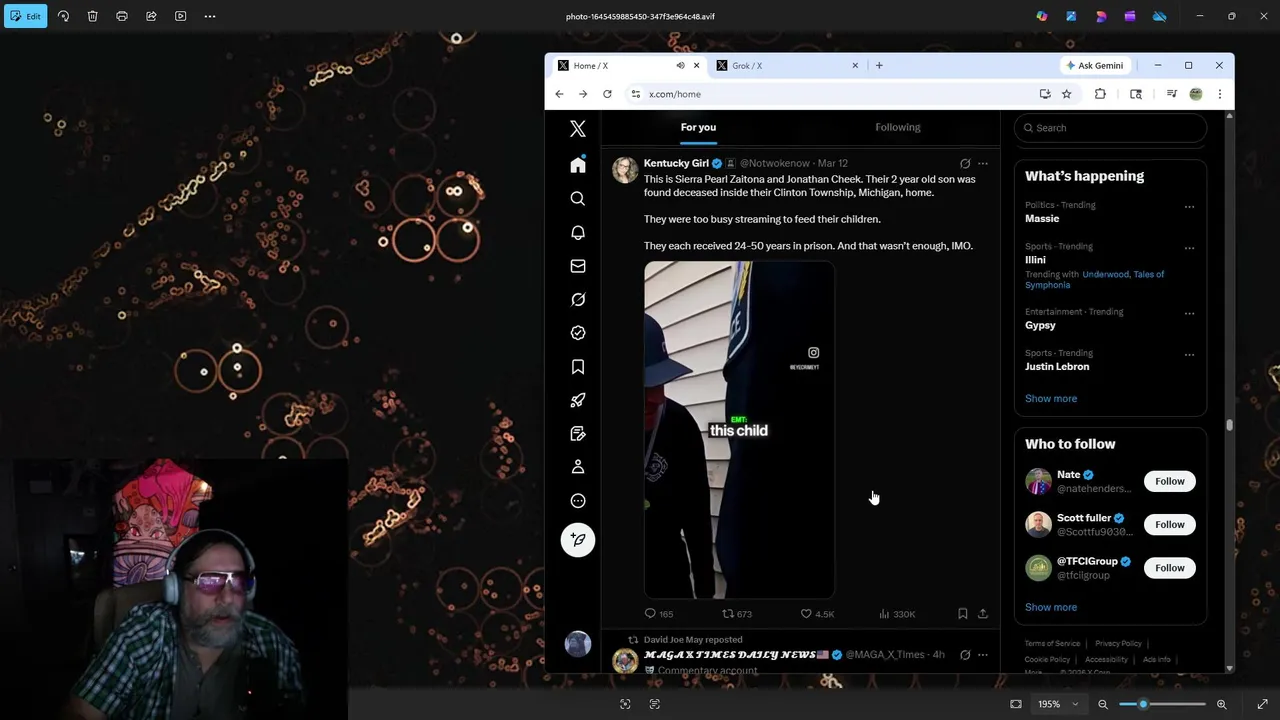Reply to the Kentucky Girl post
This screenshot has width=1280, height=720.
click(x=658, y=614)
